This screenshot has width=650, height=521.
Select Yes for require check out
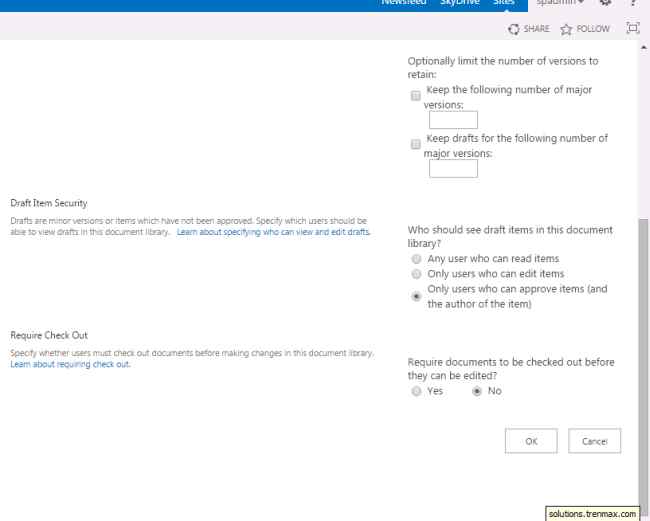[416, 391]
